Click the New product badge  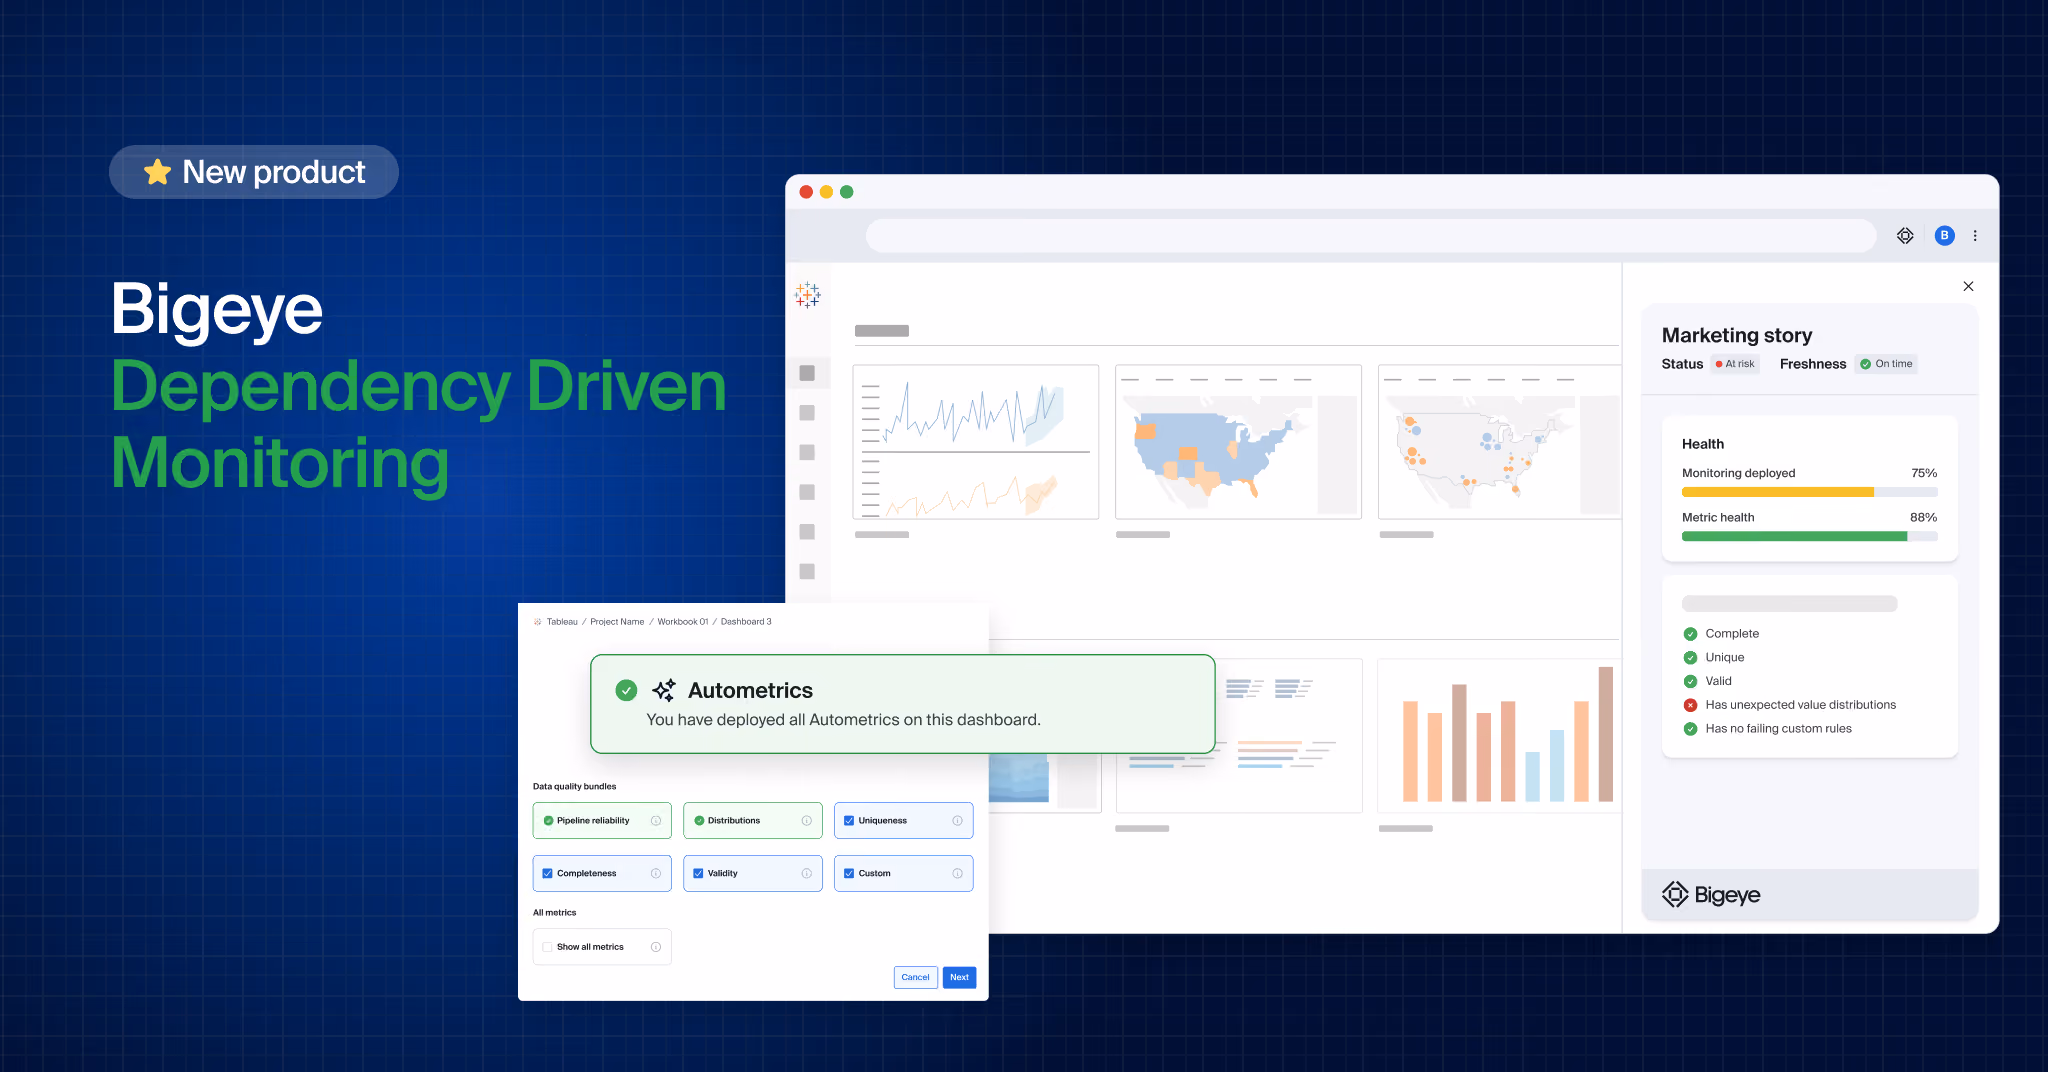(x=254, y=172)
